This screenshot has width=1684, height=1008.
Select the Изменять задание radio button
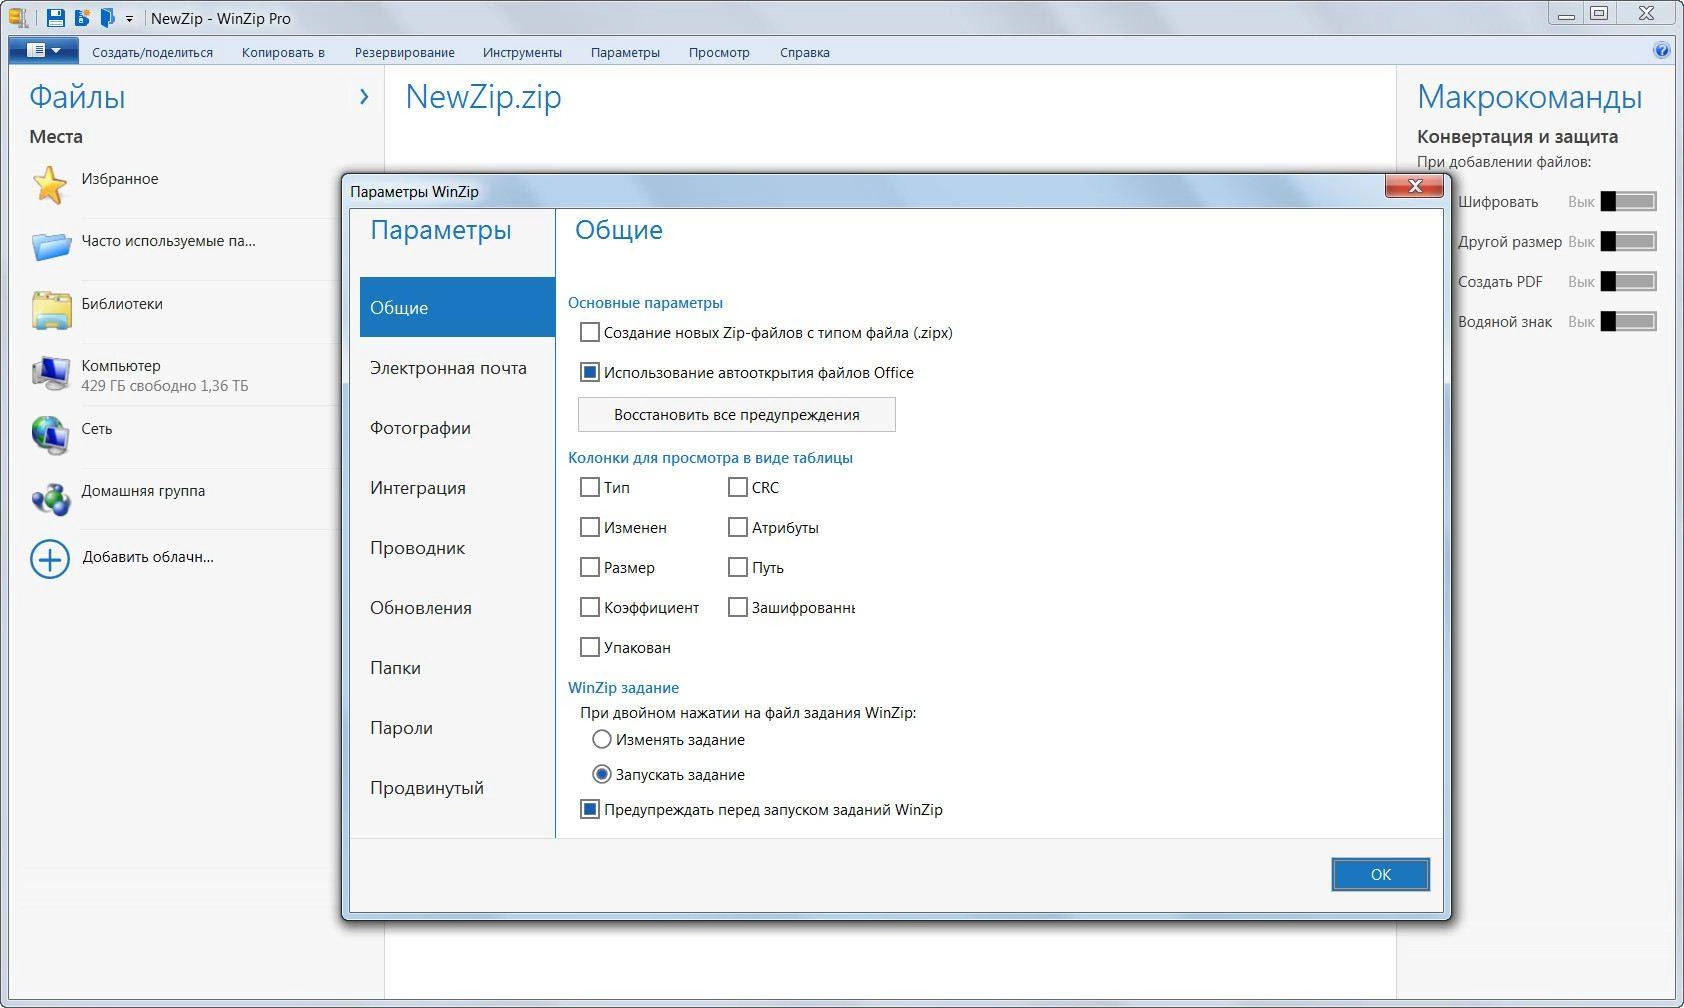602,739
